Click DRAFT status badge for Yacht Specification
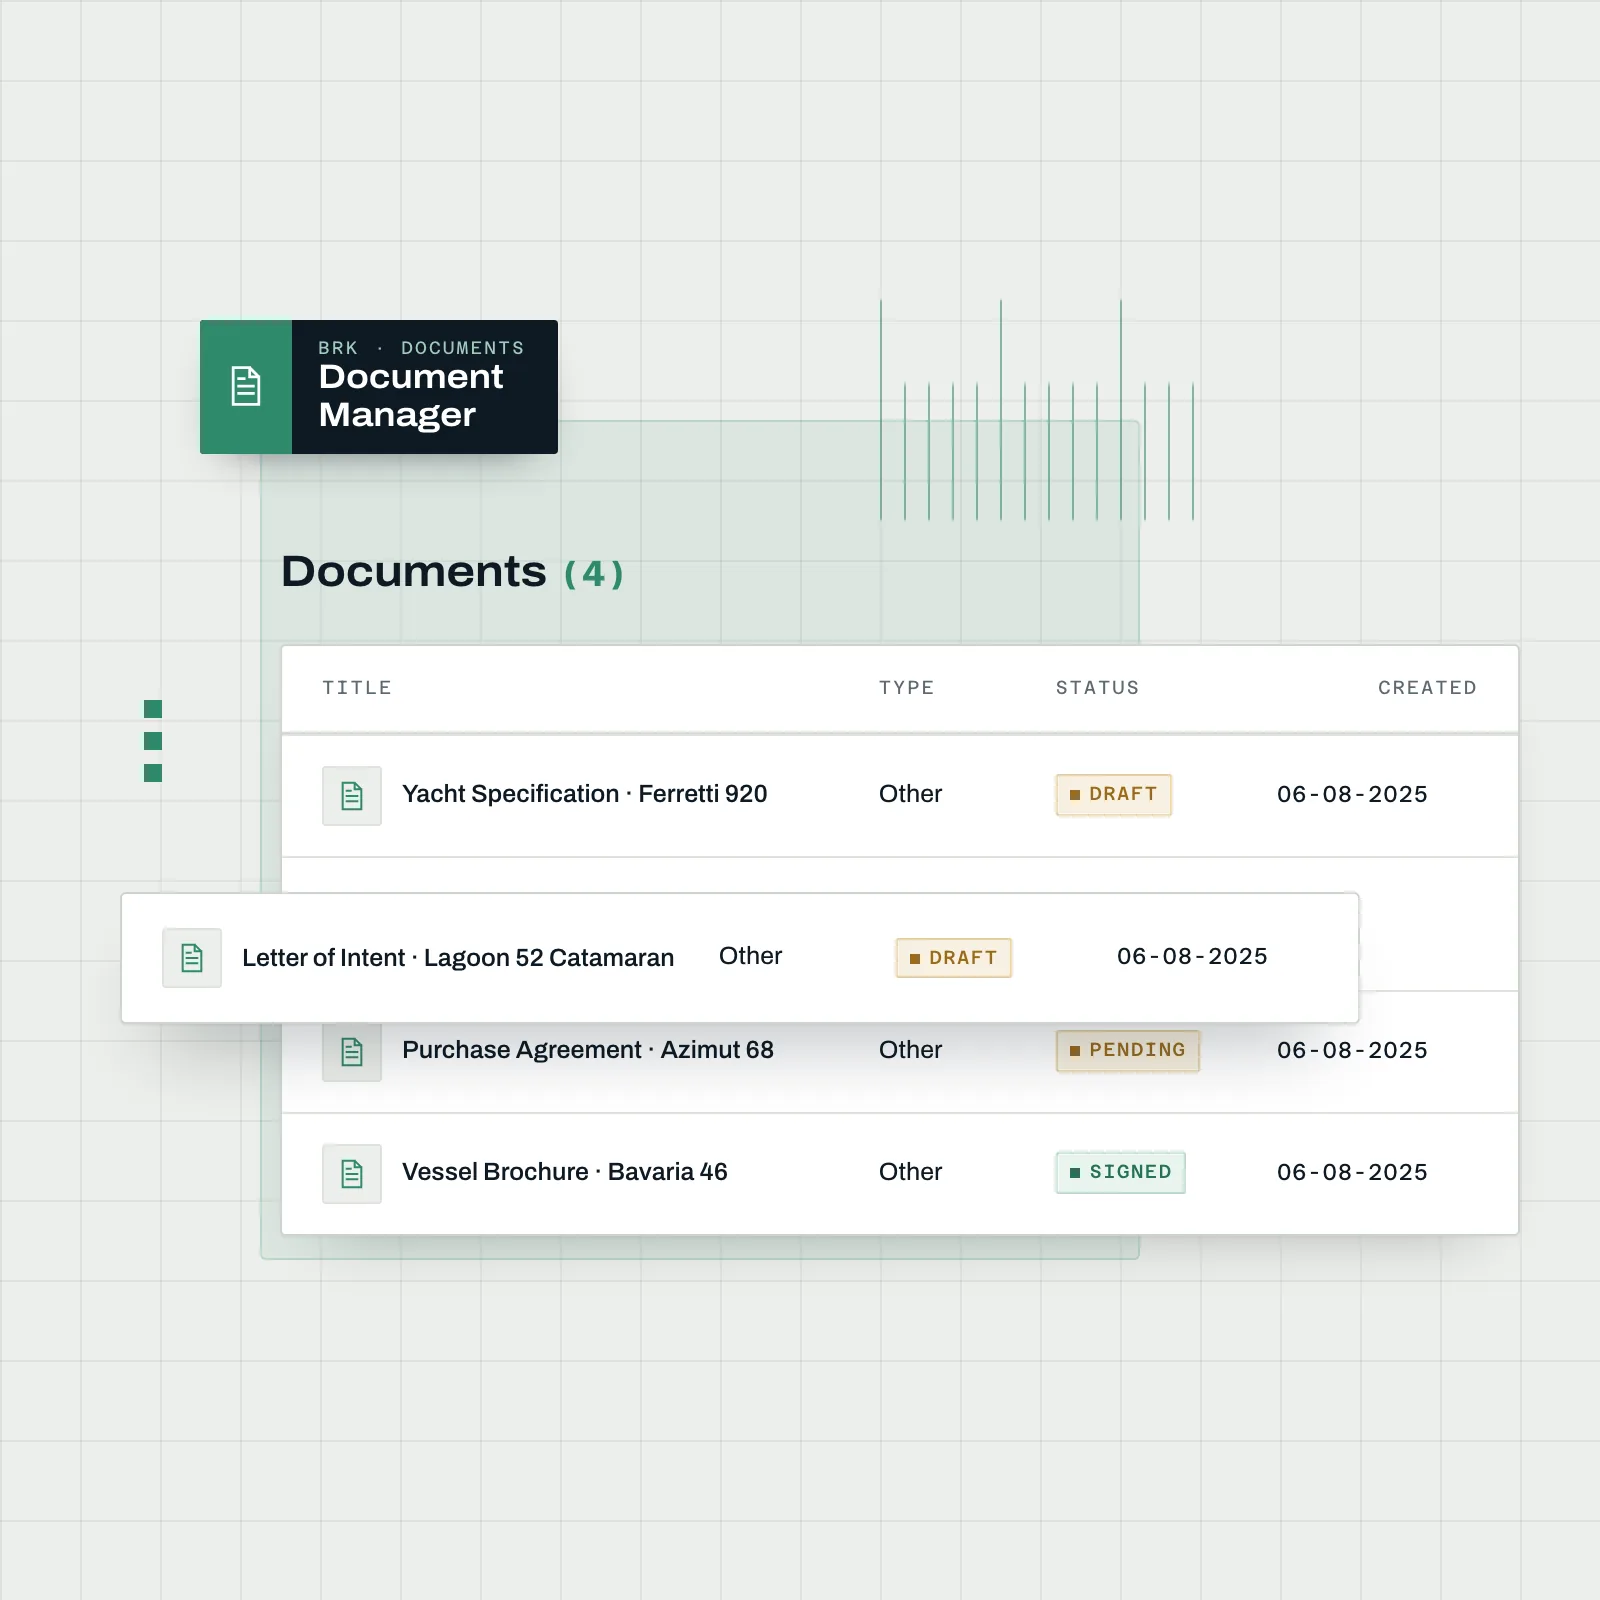Image resolution: width=1600 pixels, height=1600 pixels. pos(1114,795)
